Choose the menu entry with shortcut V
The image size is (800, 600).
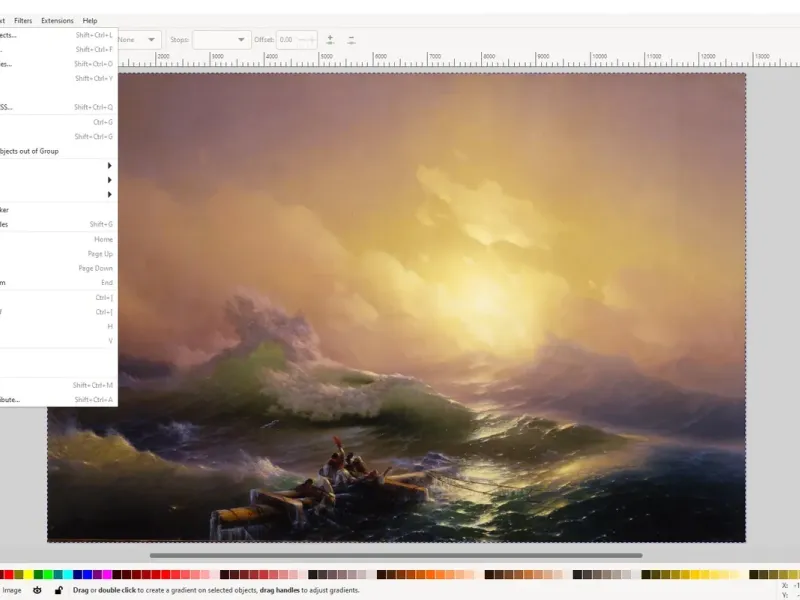58,341
